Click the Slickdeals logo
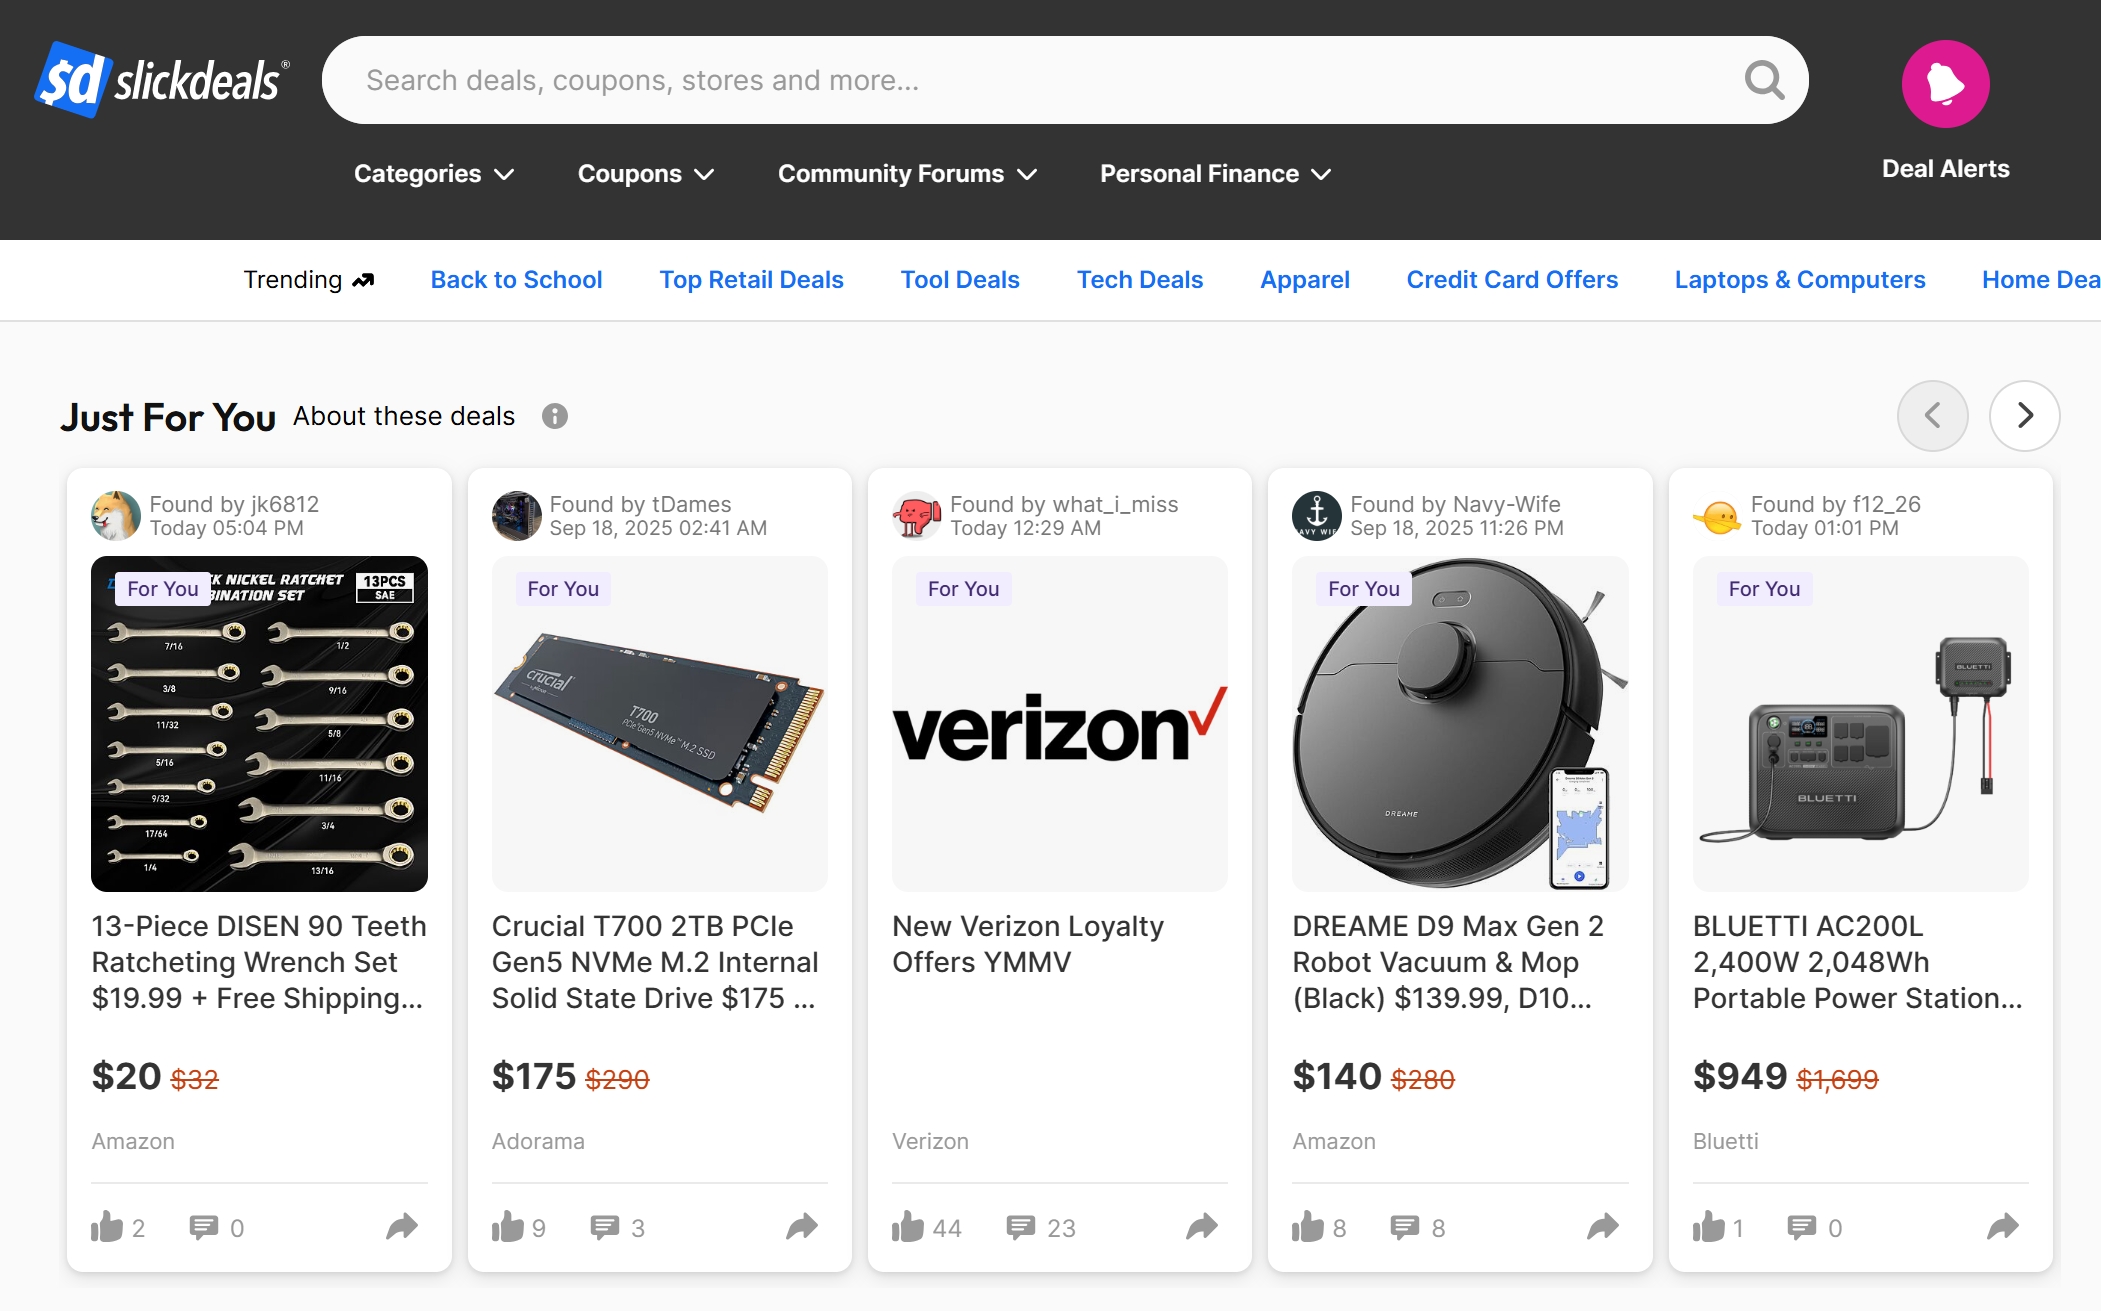2101x1311 pixels. (x=162, y=80)
